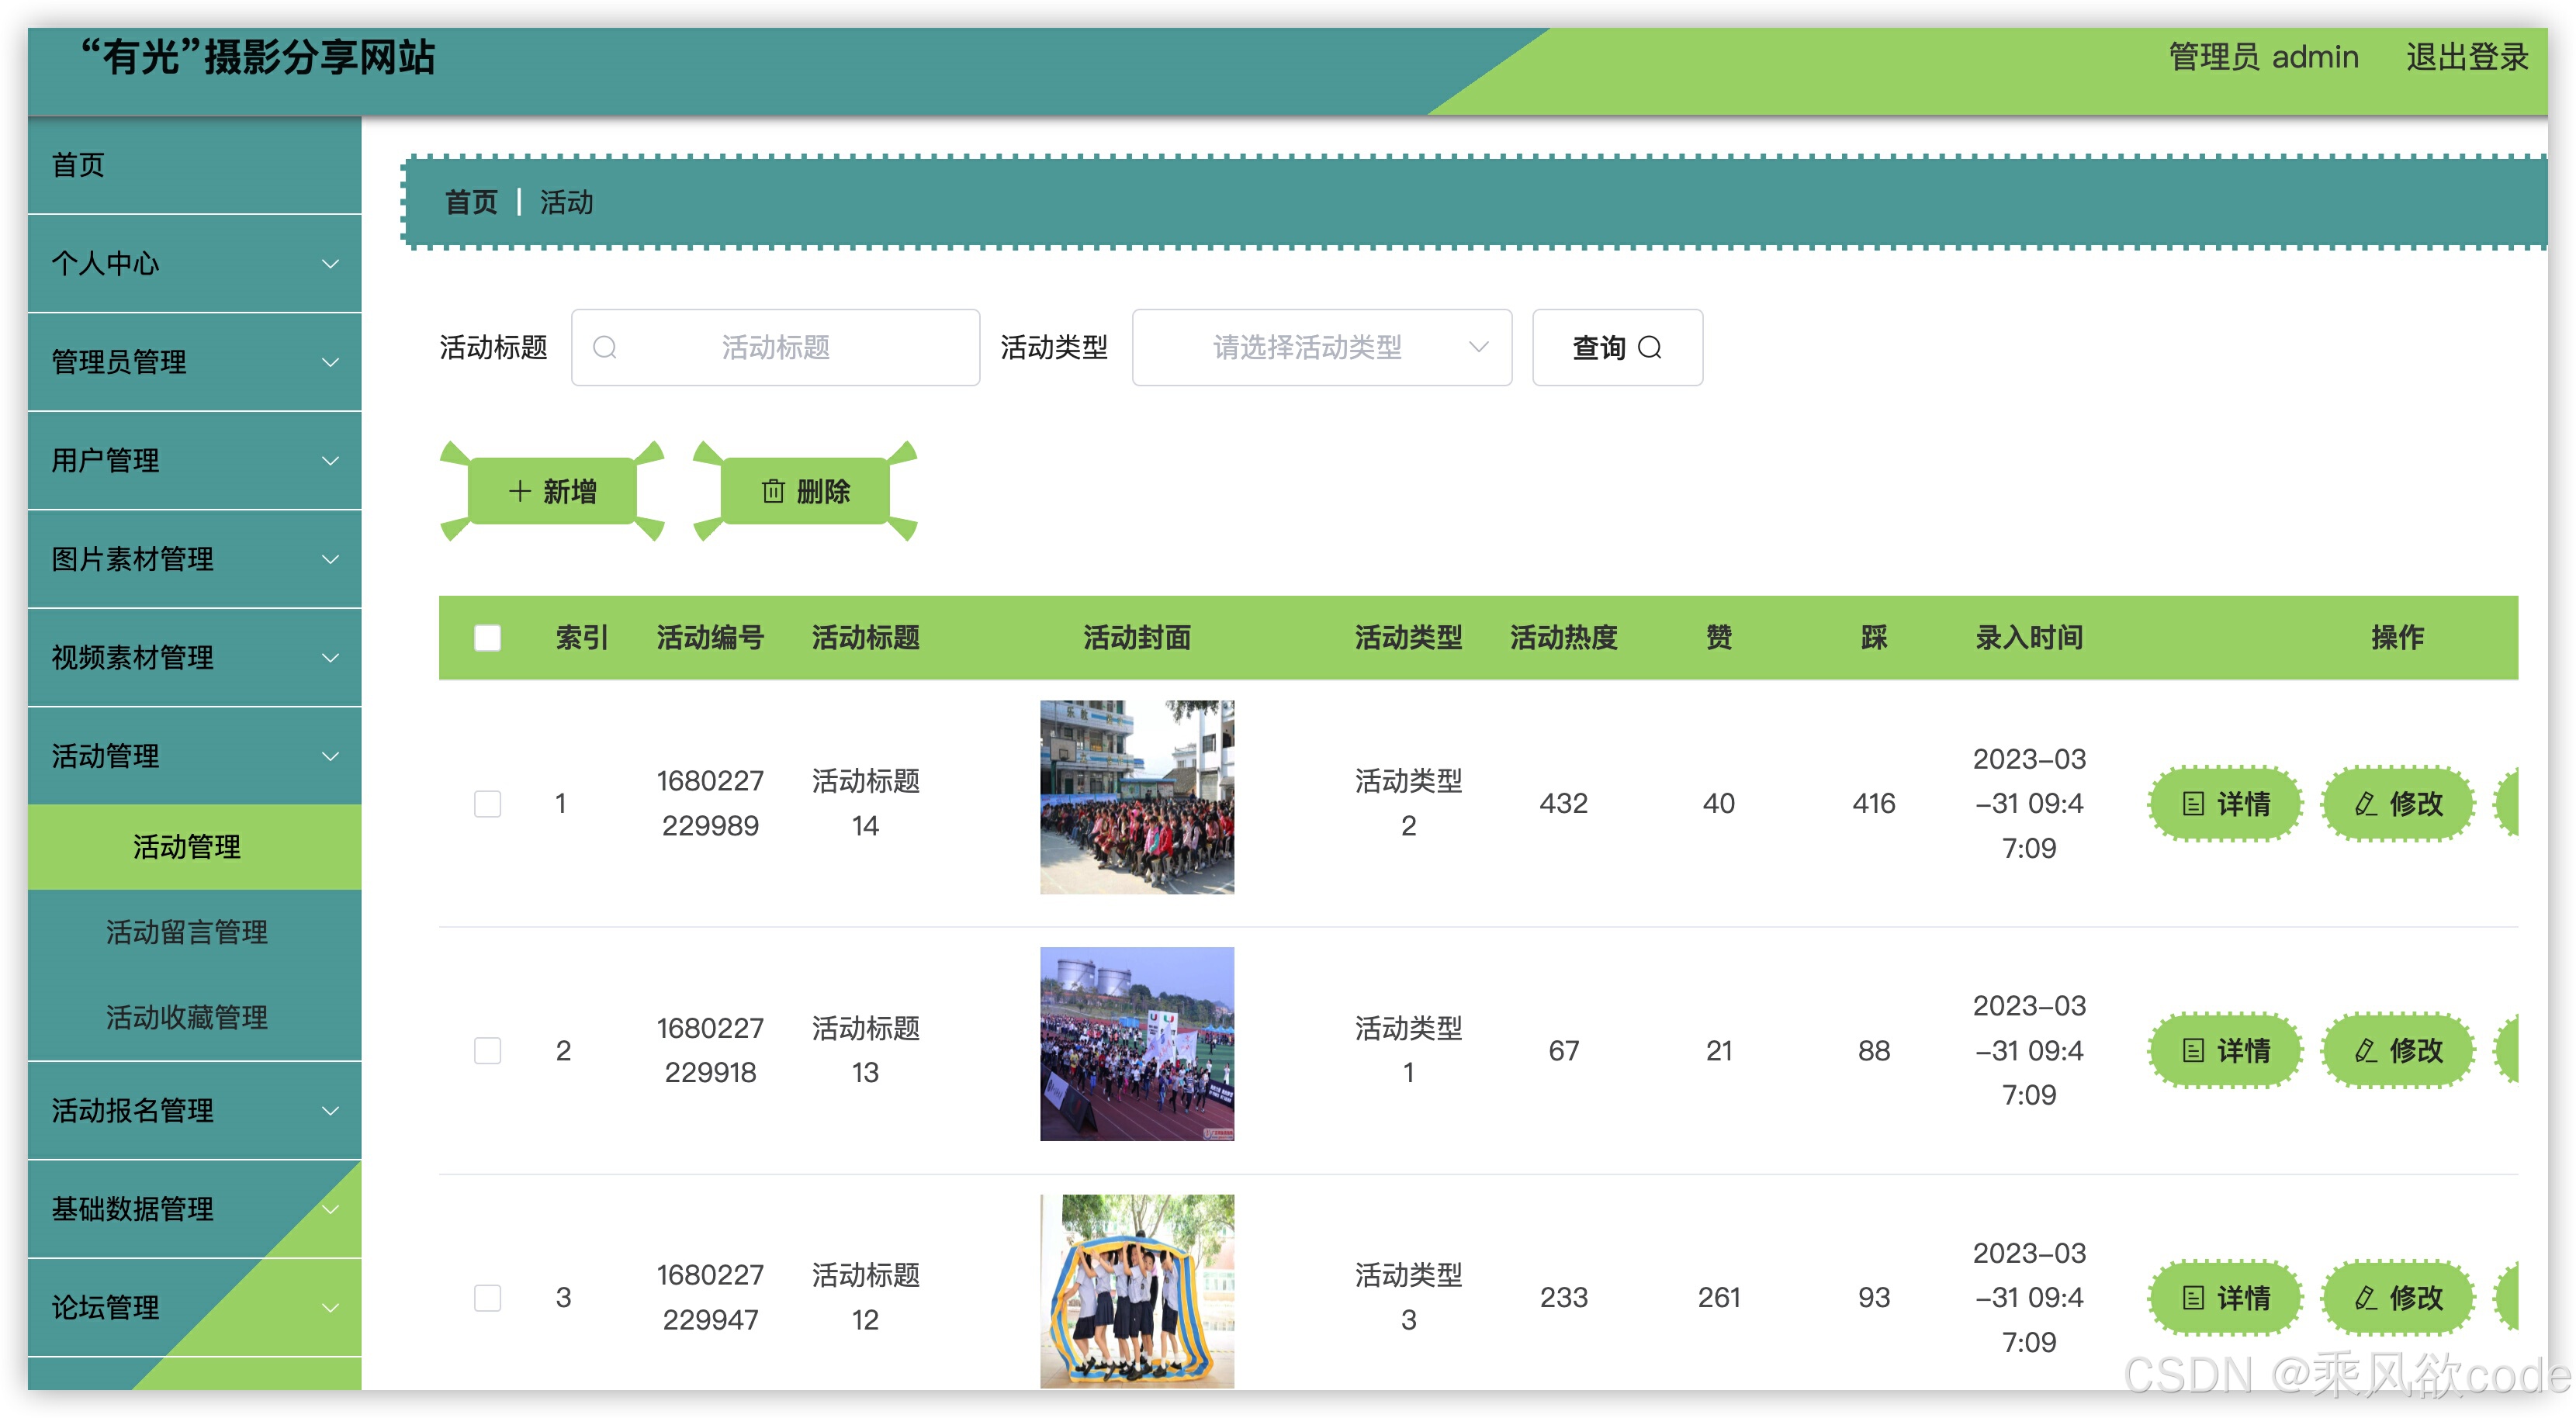Image resolution: width=2576 pixels, height=1418 pixels.
Task: Open the 请选择活动类型 dropdown
Action: [x=1321, y=347]
